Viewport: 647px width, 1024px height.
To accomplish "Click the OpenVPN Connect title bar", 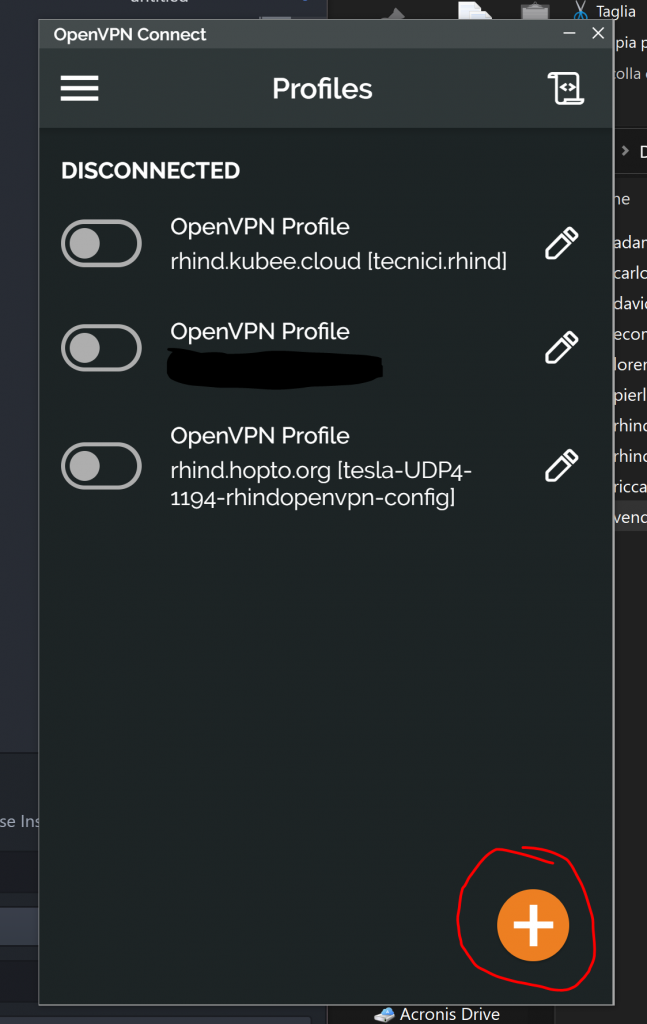I will (x=300, y=34).
